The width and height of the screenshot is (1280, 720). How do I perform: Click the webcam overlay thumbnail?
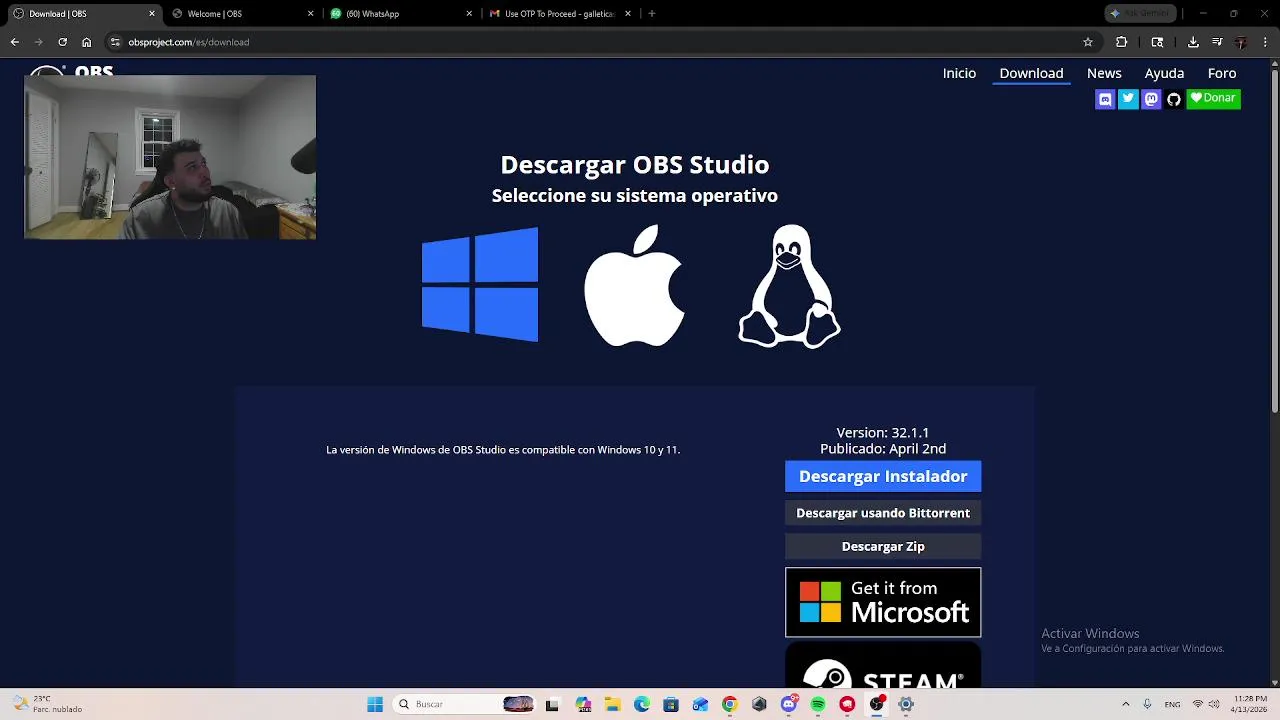[170, 157]
